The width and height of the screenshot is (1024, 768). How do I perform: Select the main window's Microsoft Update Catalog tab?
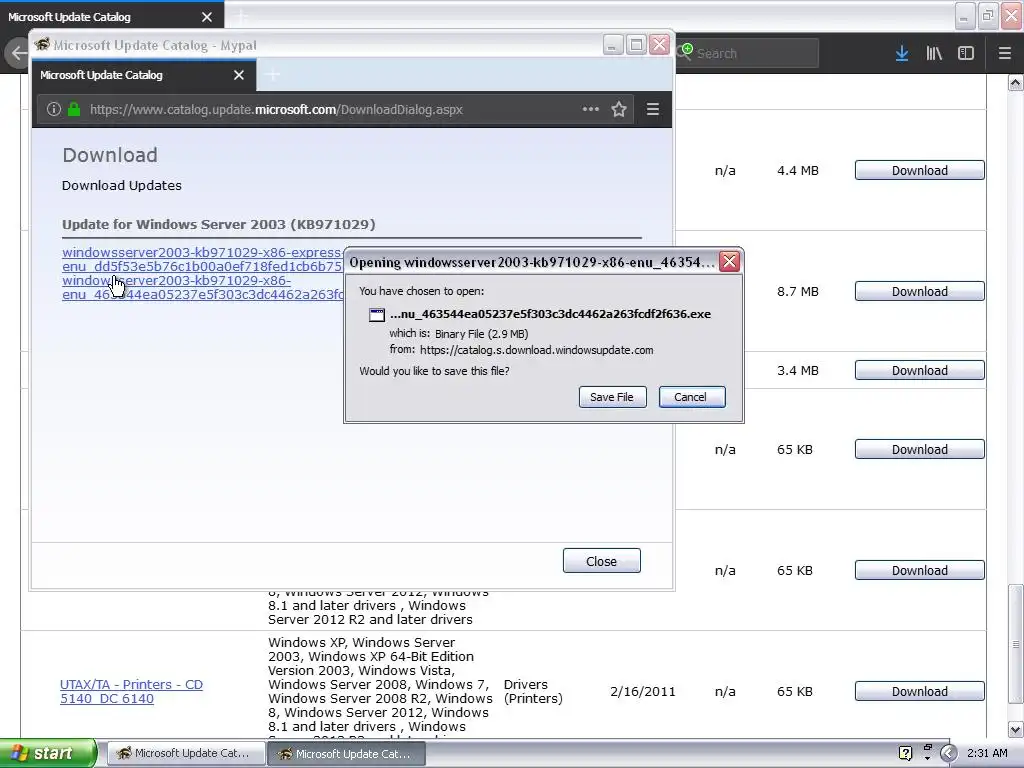(x=111, y=17)
